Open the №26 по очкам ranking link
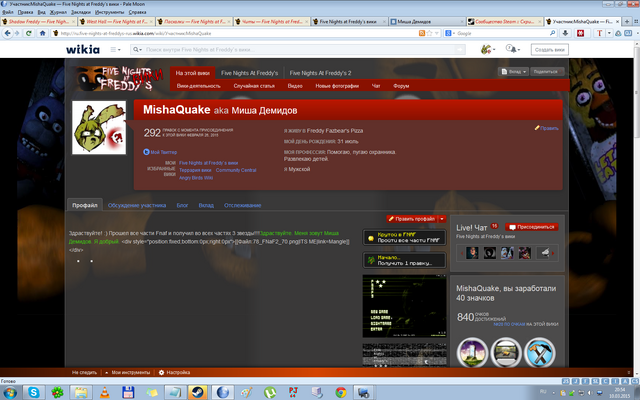This screenshot has height=400, width=640. coord(509,324)
